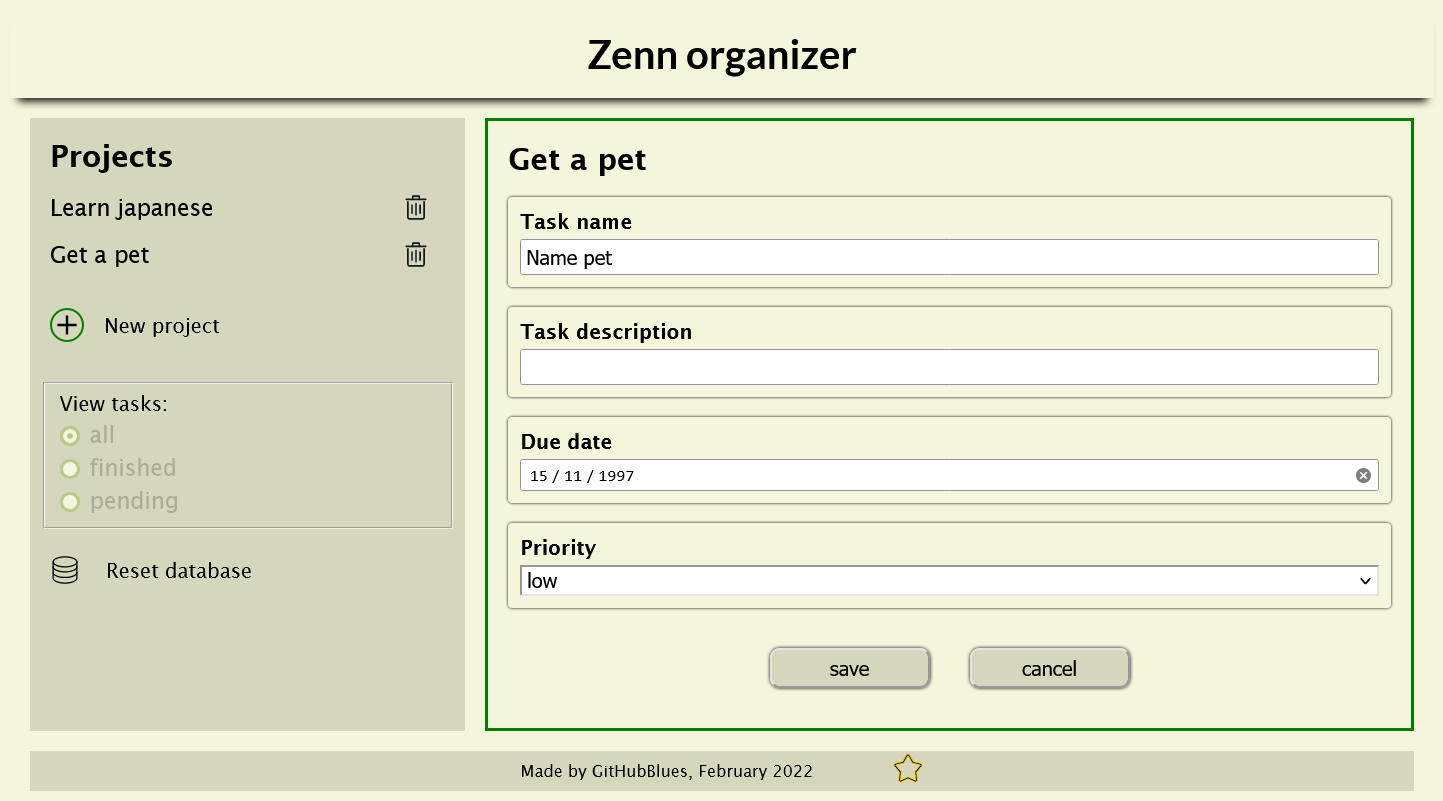
Task: Select low in the Priority selector
Action: coord(948,580)
